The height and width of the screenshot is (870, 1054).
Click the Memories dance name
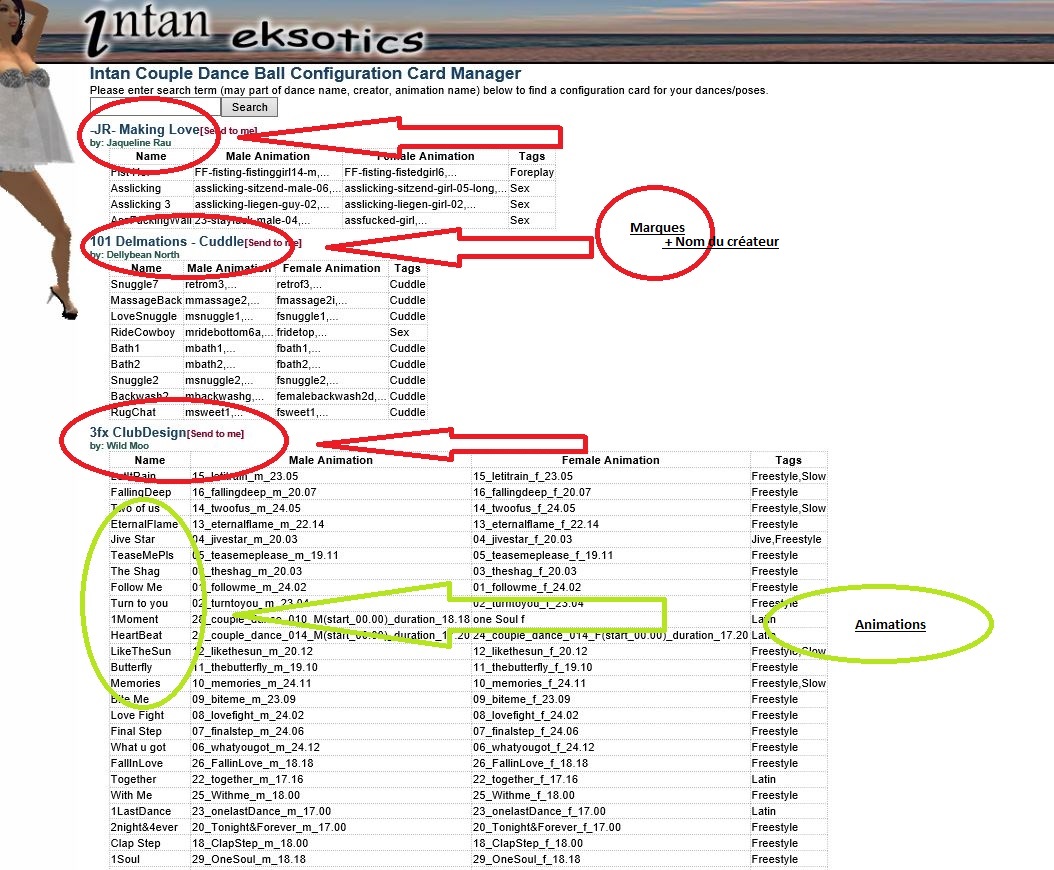(135, 684)
